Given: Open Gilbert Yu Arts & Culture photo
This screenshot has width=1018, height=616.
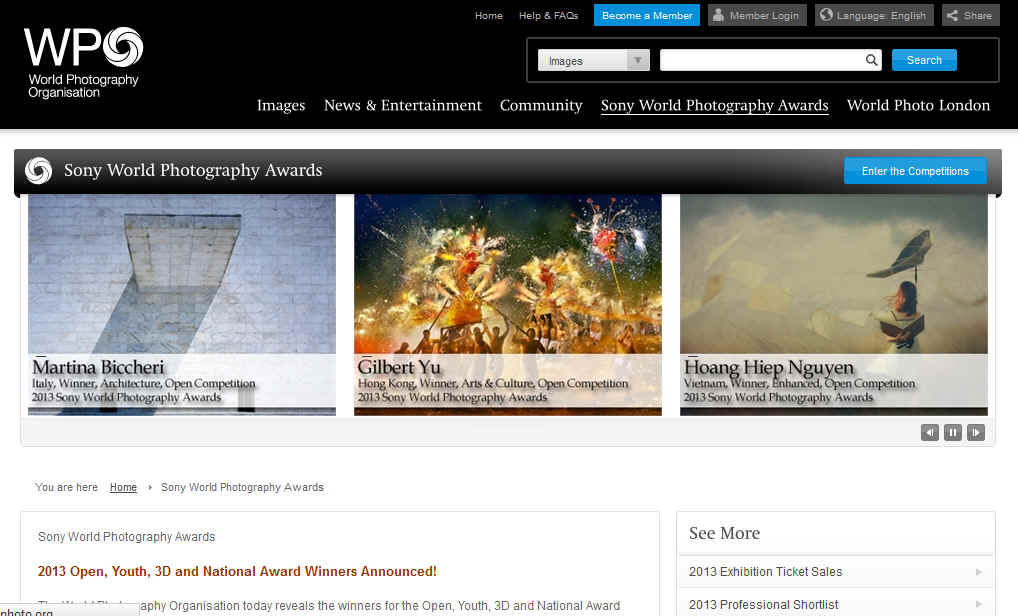Looking at the screenshot, I should [508, 304].
